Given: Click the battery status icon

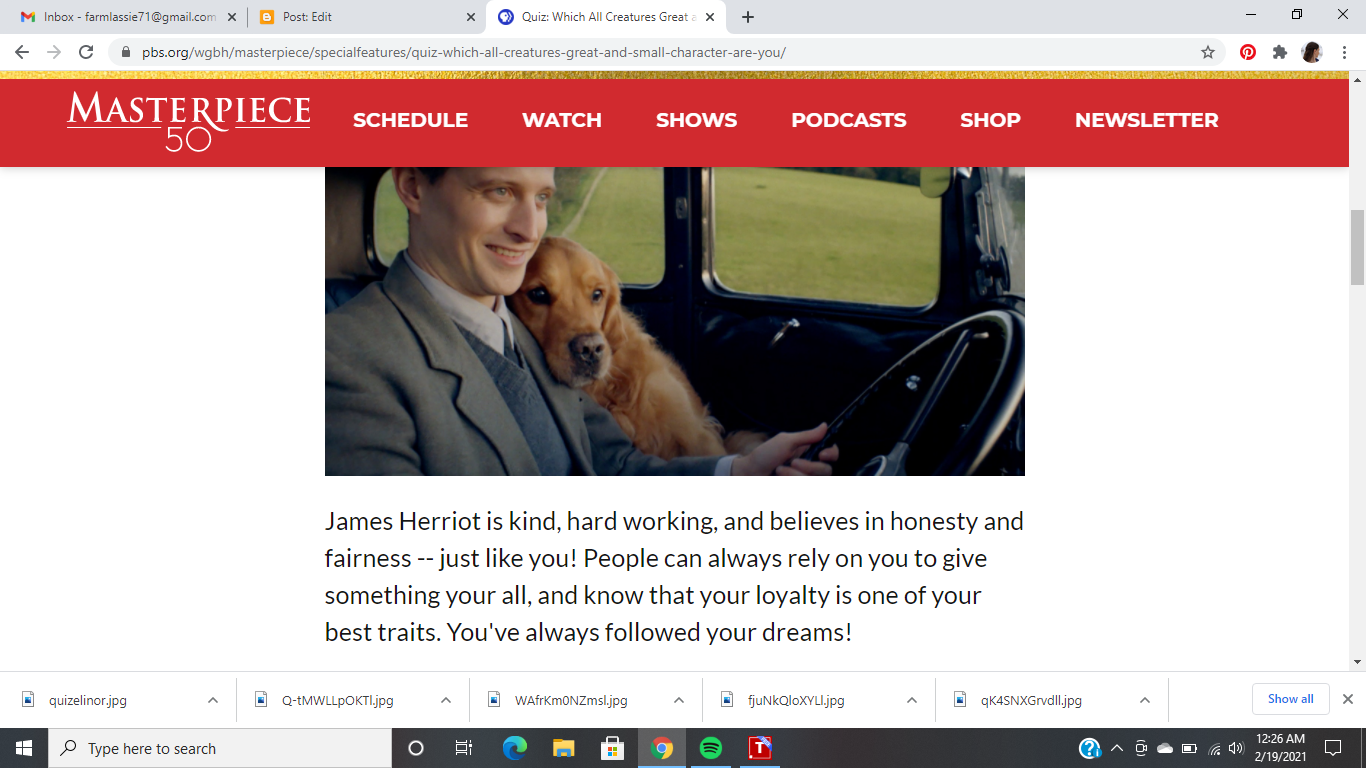Looking at the screenshot, I should [1189, 748].
